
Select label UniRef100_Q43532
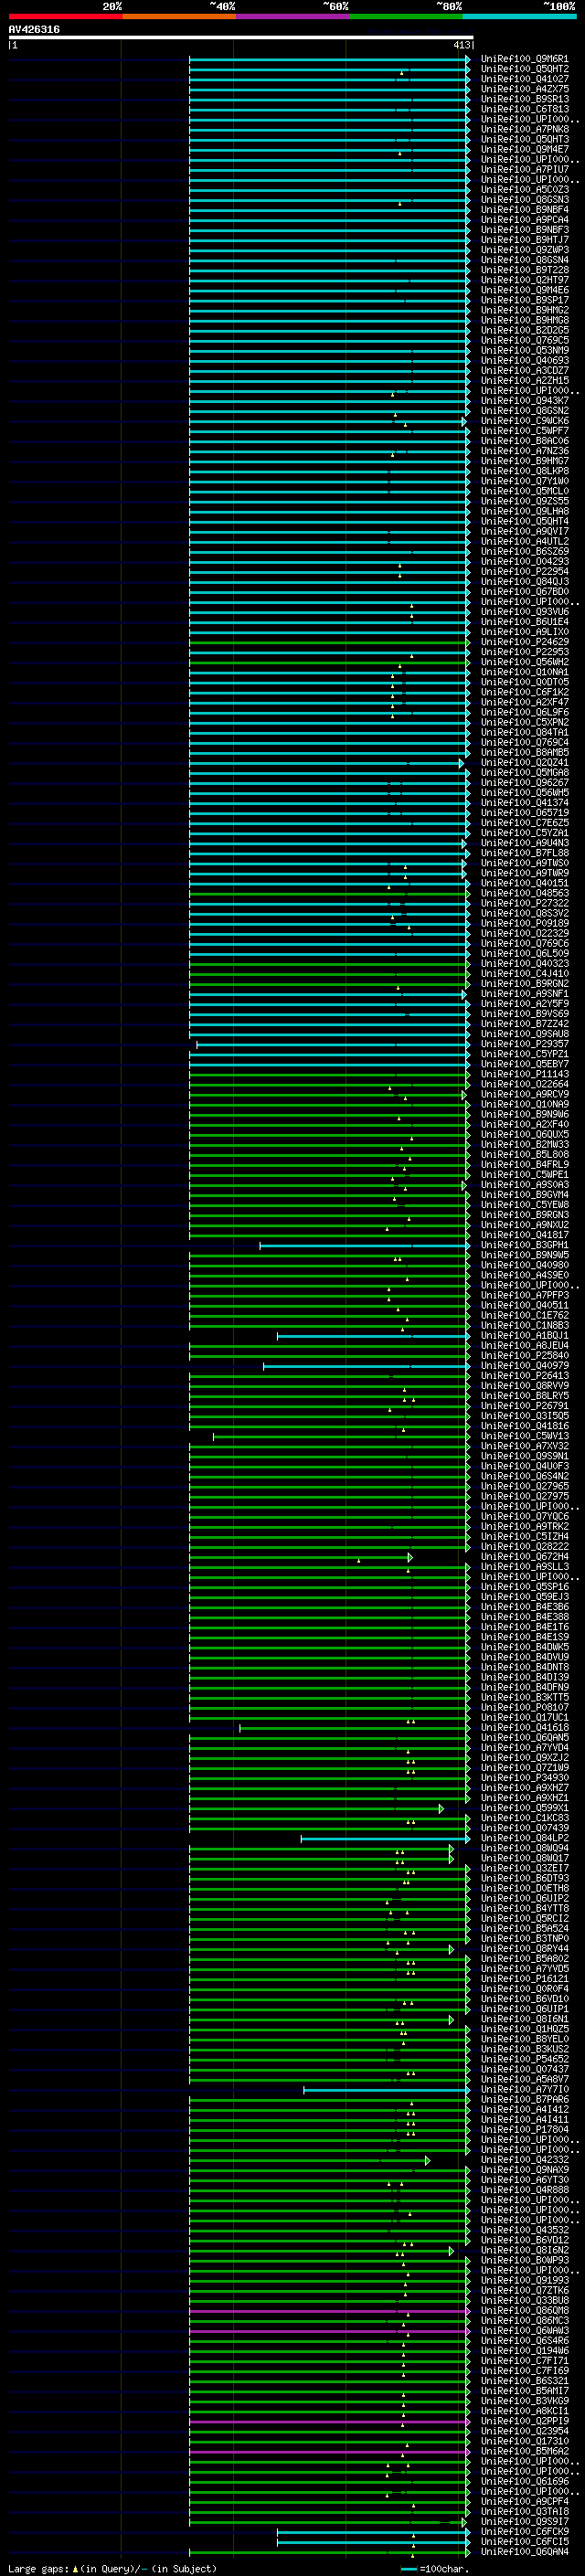point(524,2230)
